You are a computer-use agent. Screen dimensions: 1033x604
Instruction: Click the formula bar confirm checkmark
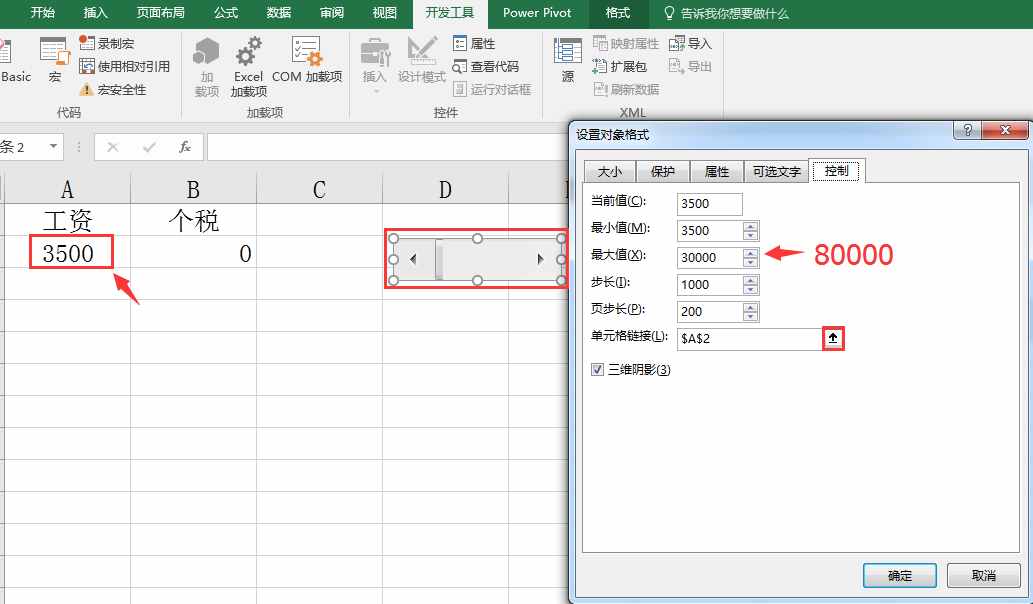(149, 147)
